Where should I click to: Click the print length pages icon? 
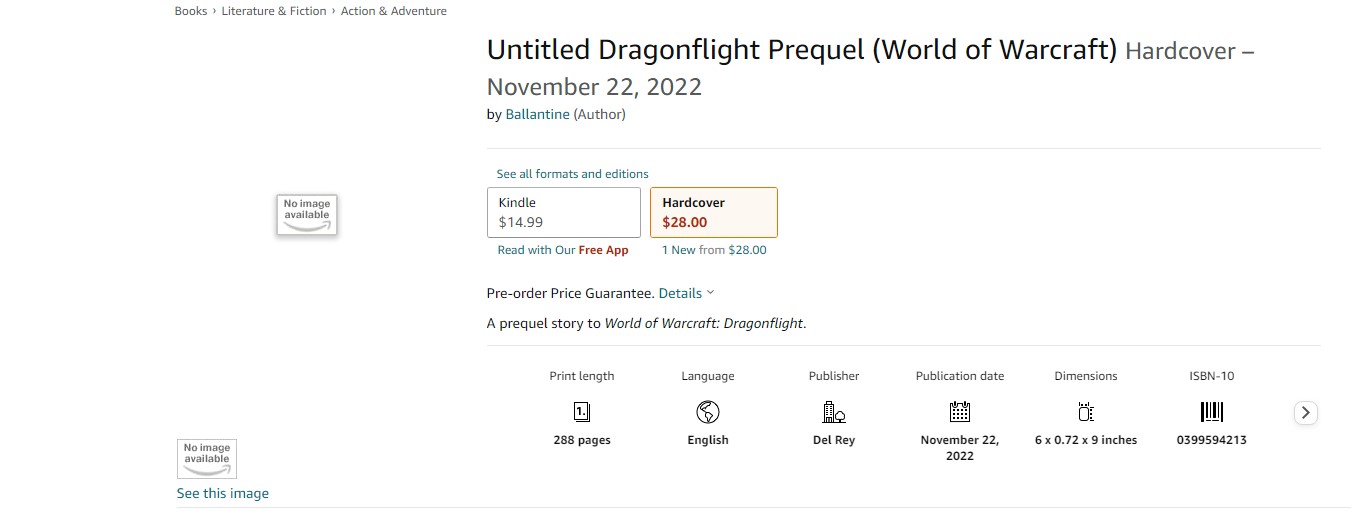(581, 411)
